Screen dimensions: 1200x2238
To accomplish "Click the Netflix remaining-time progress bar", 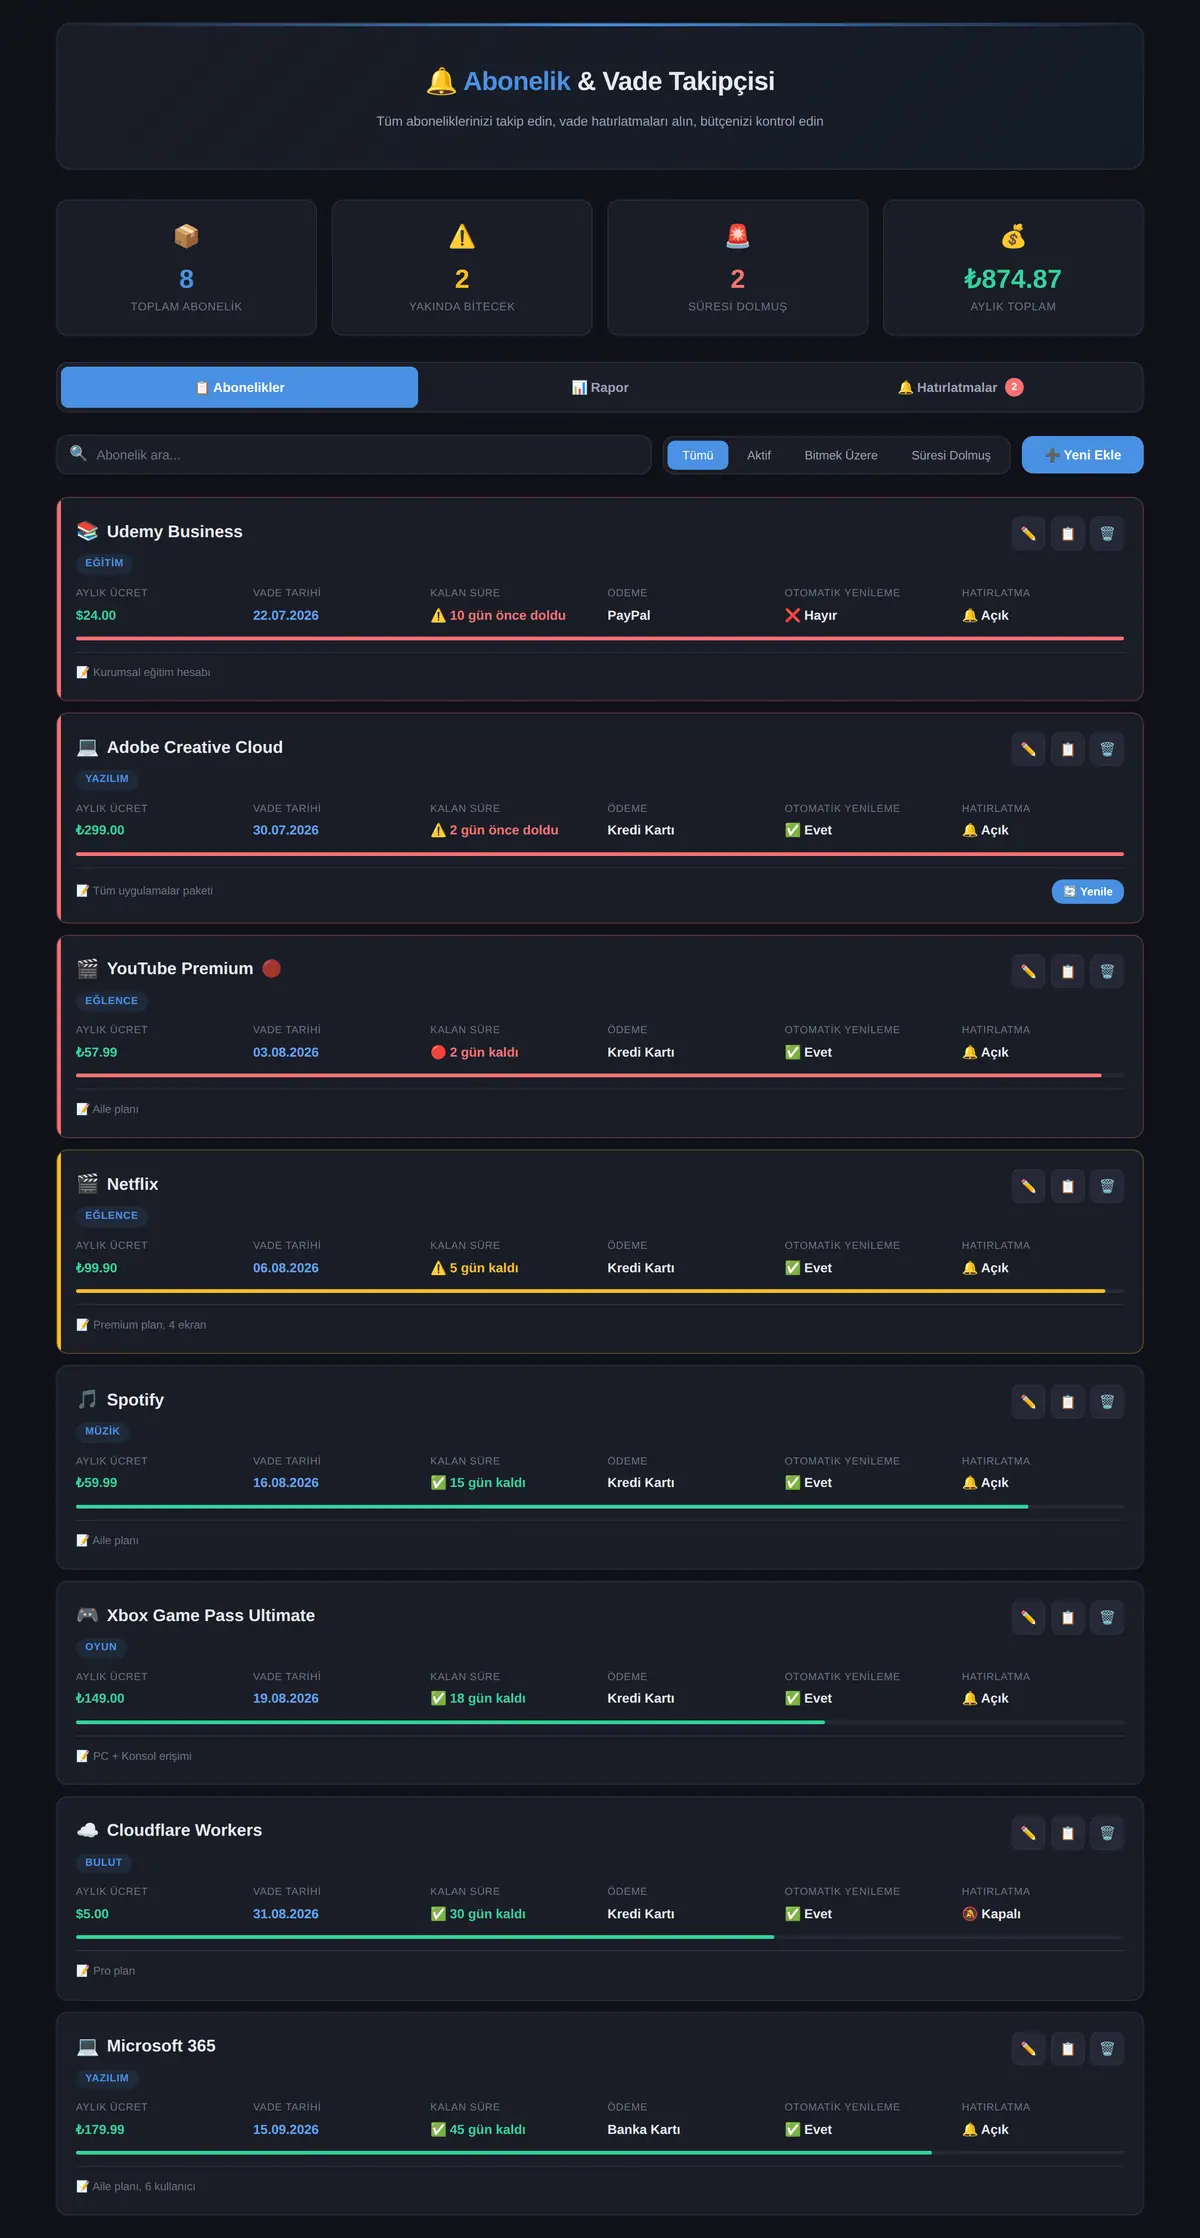I will coord(600,1291).
